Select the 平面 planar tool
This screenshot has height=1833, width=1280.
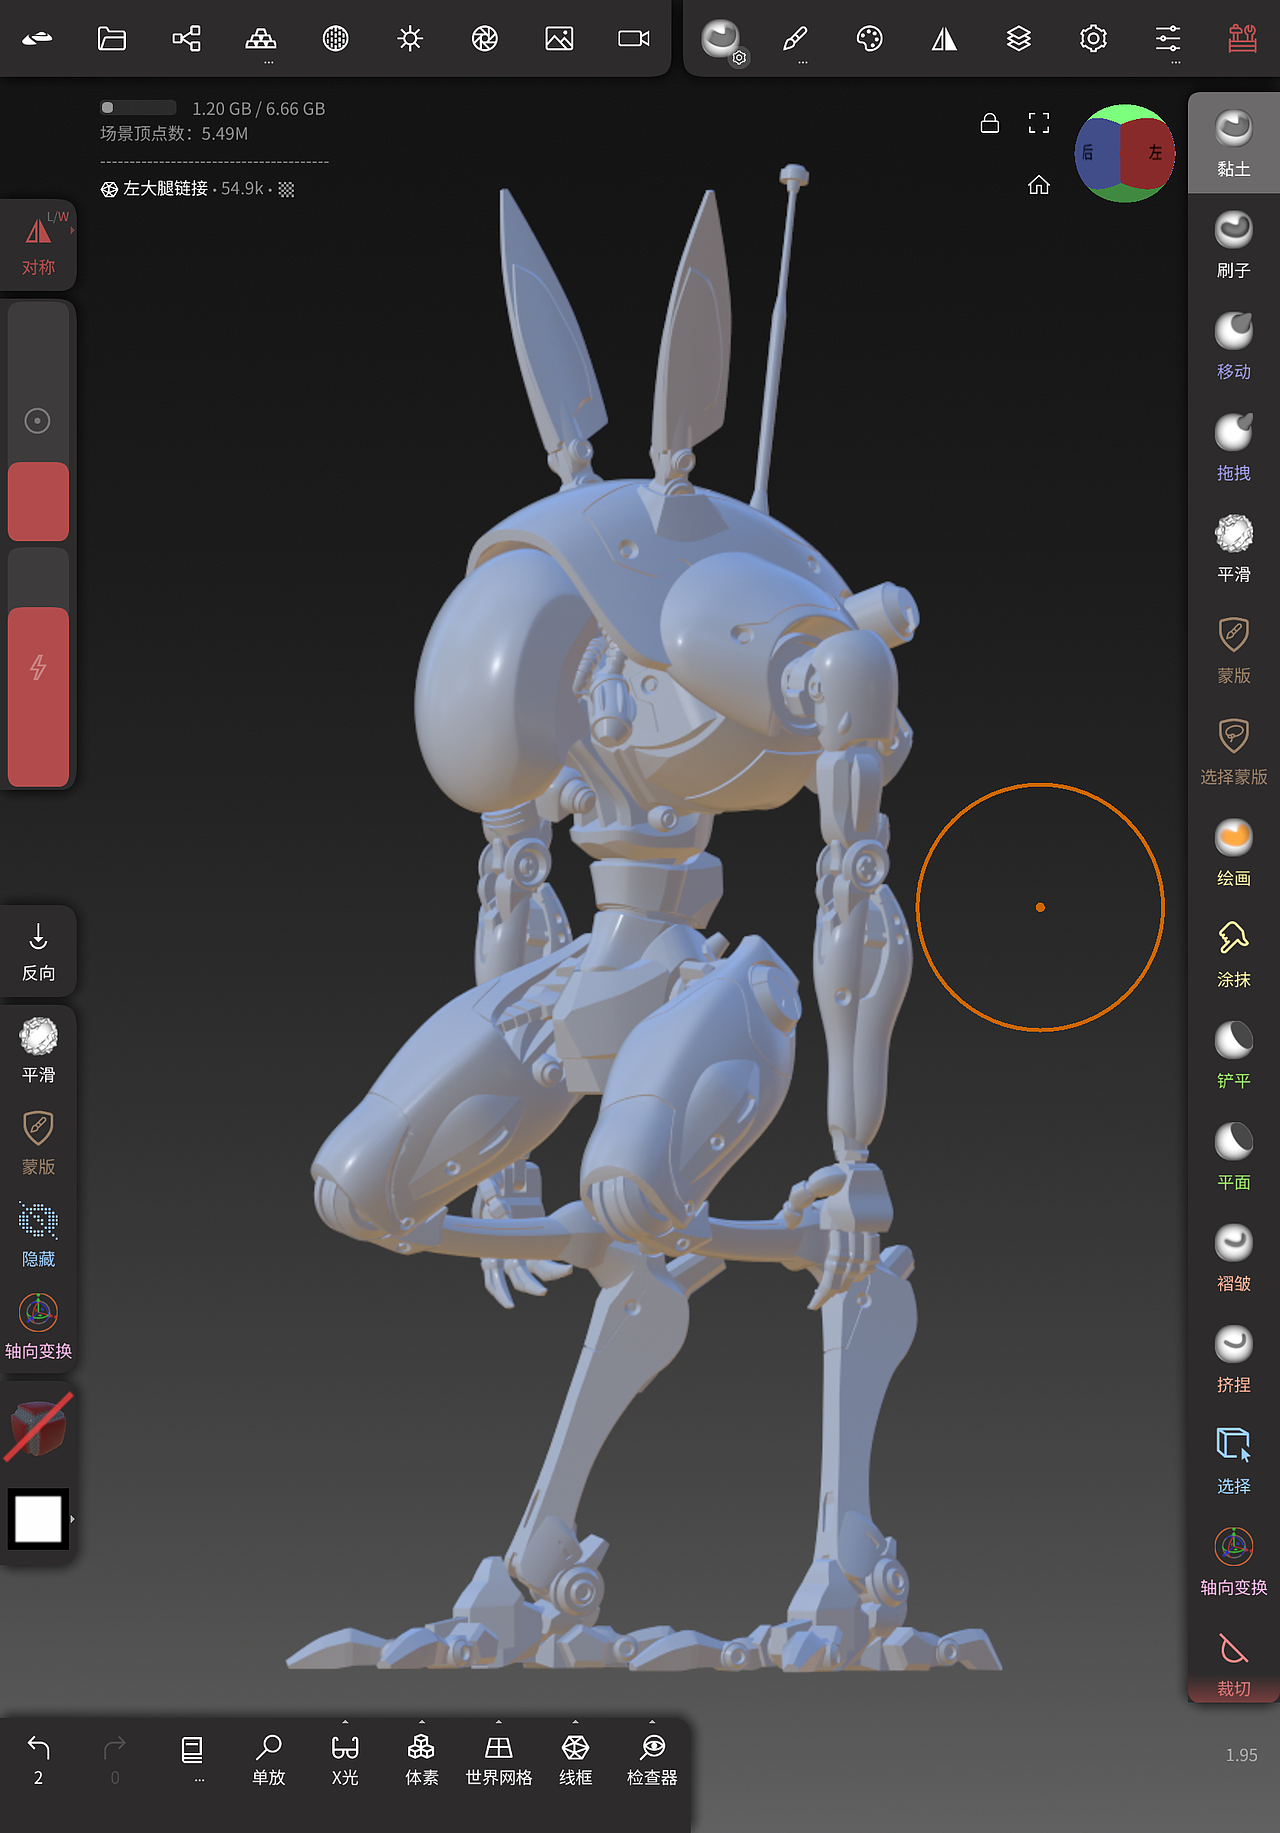[1233, 1157]
